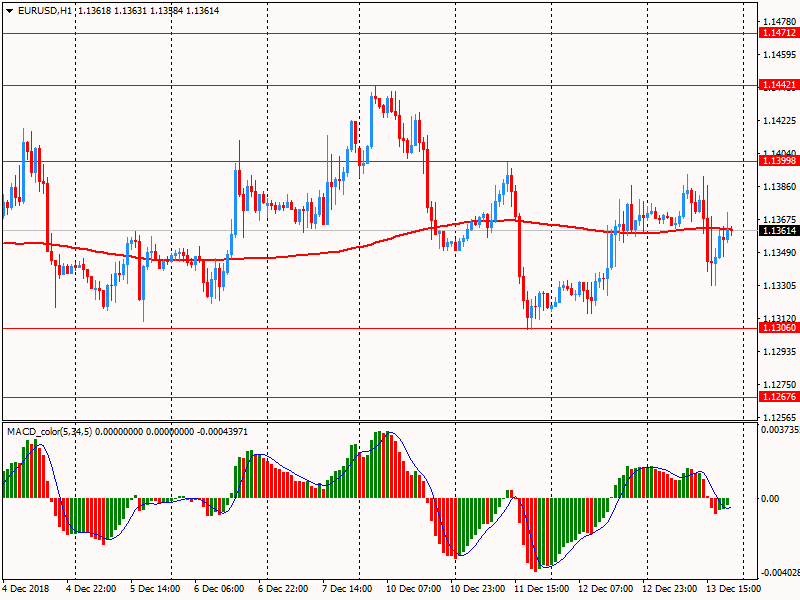
Task: Click the 13 Dec 15:00 time label
Action: 735,589
